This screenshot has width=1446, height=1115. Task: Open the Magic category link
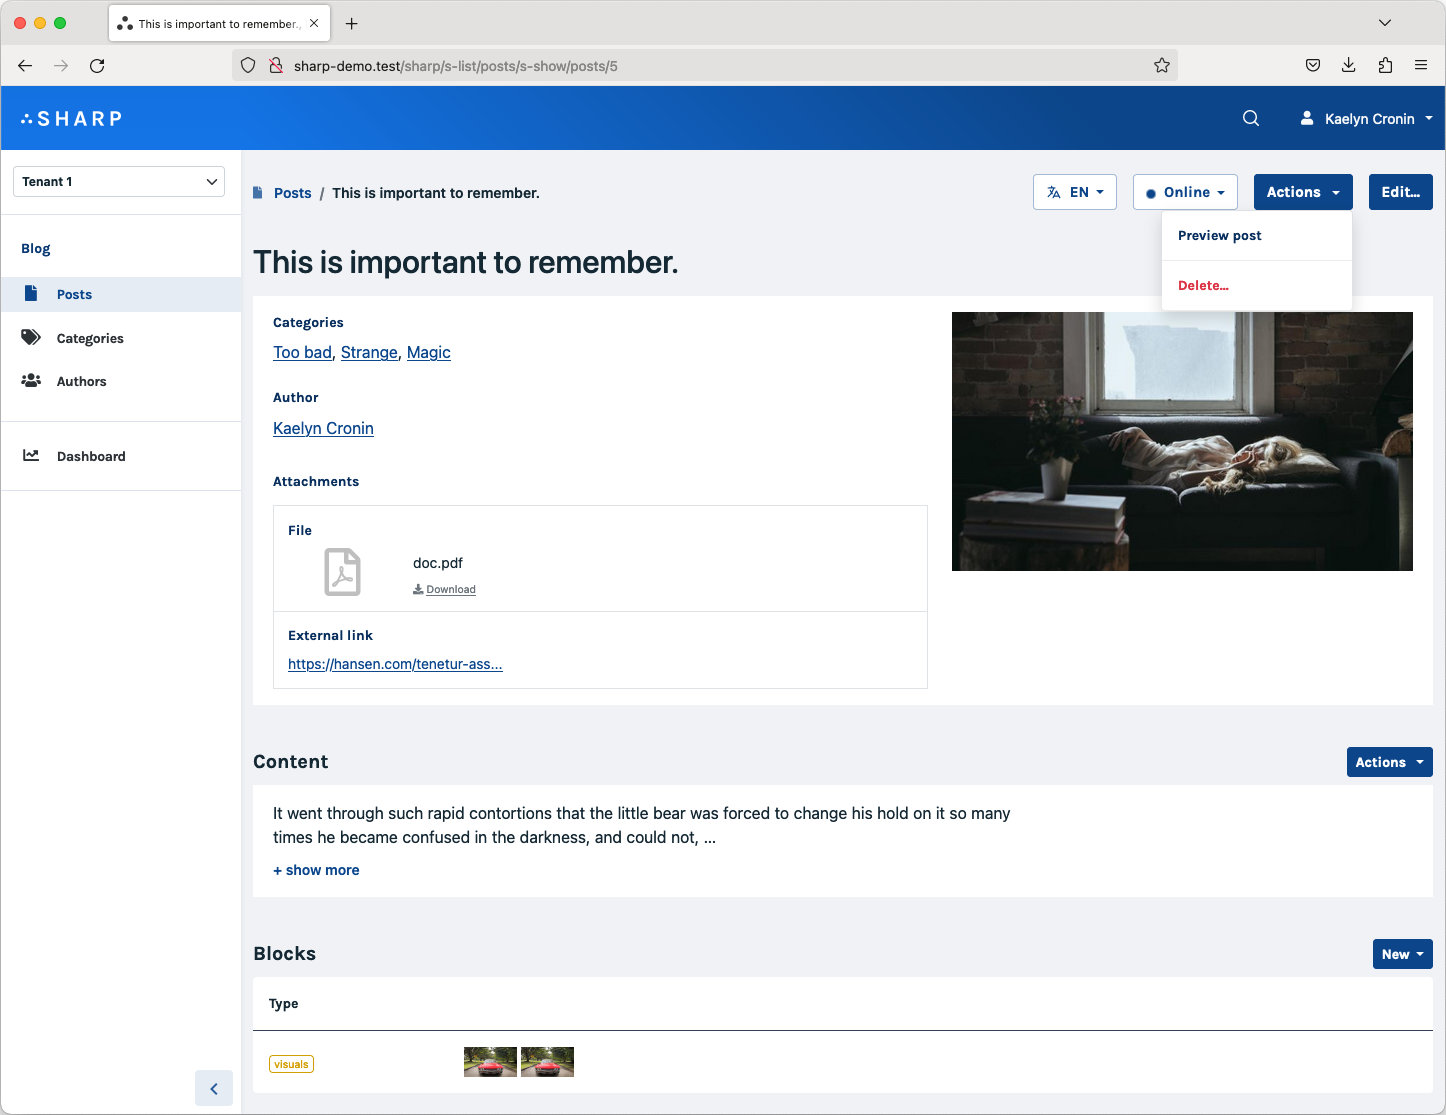coord(429,352)
